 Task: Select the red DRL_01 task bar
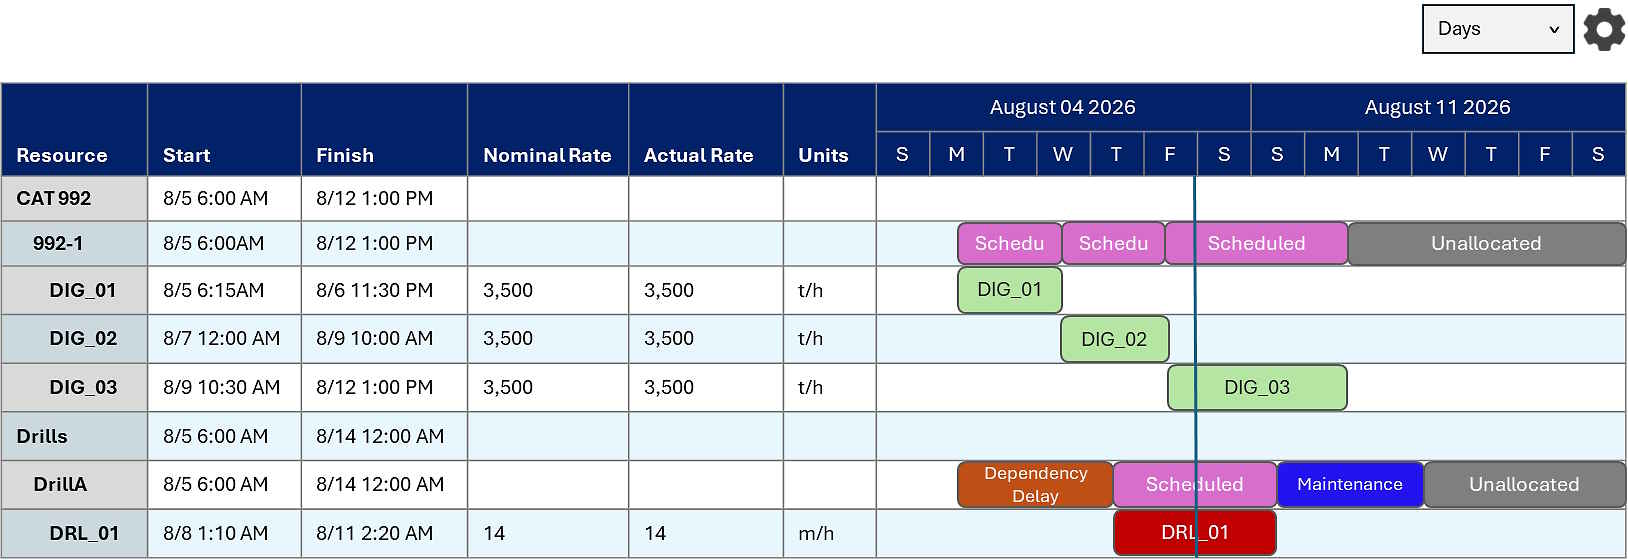[1194, 533]
